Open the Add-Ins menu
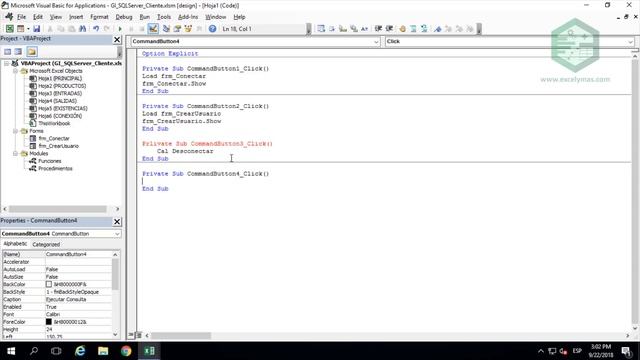The height and width of the screenshot is (360, 640). tap(188, 17)
